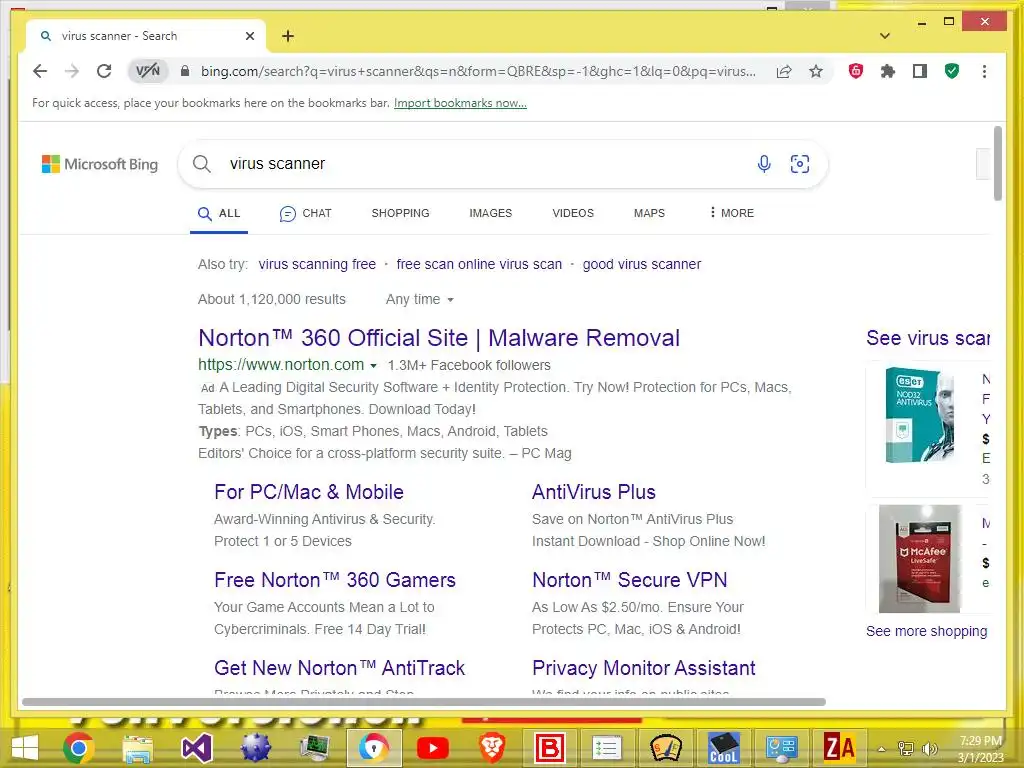Show hidden system tray icons
The height and width of the screenshot is (768, 1024).
point(882,749)
